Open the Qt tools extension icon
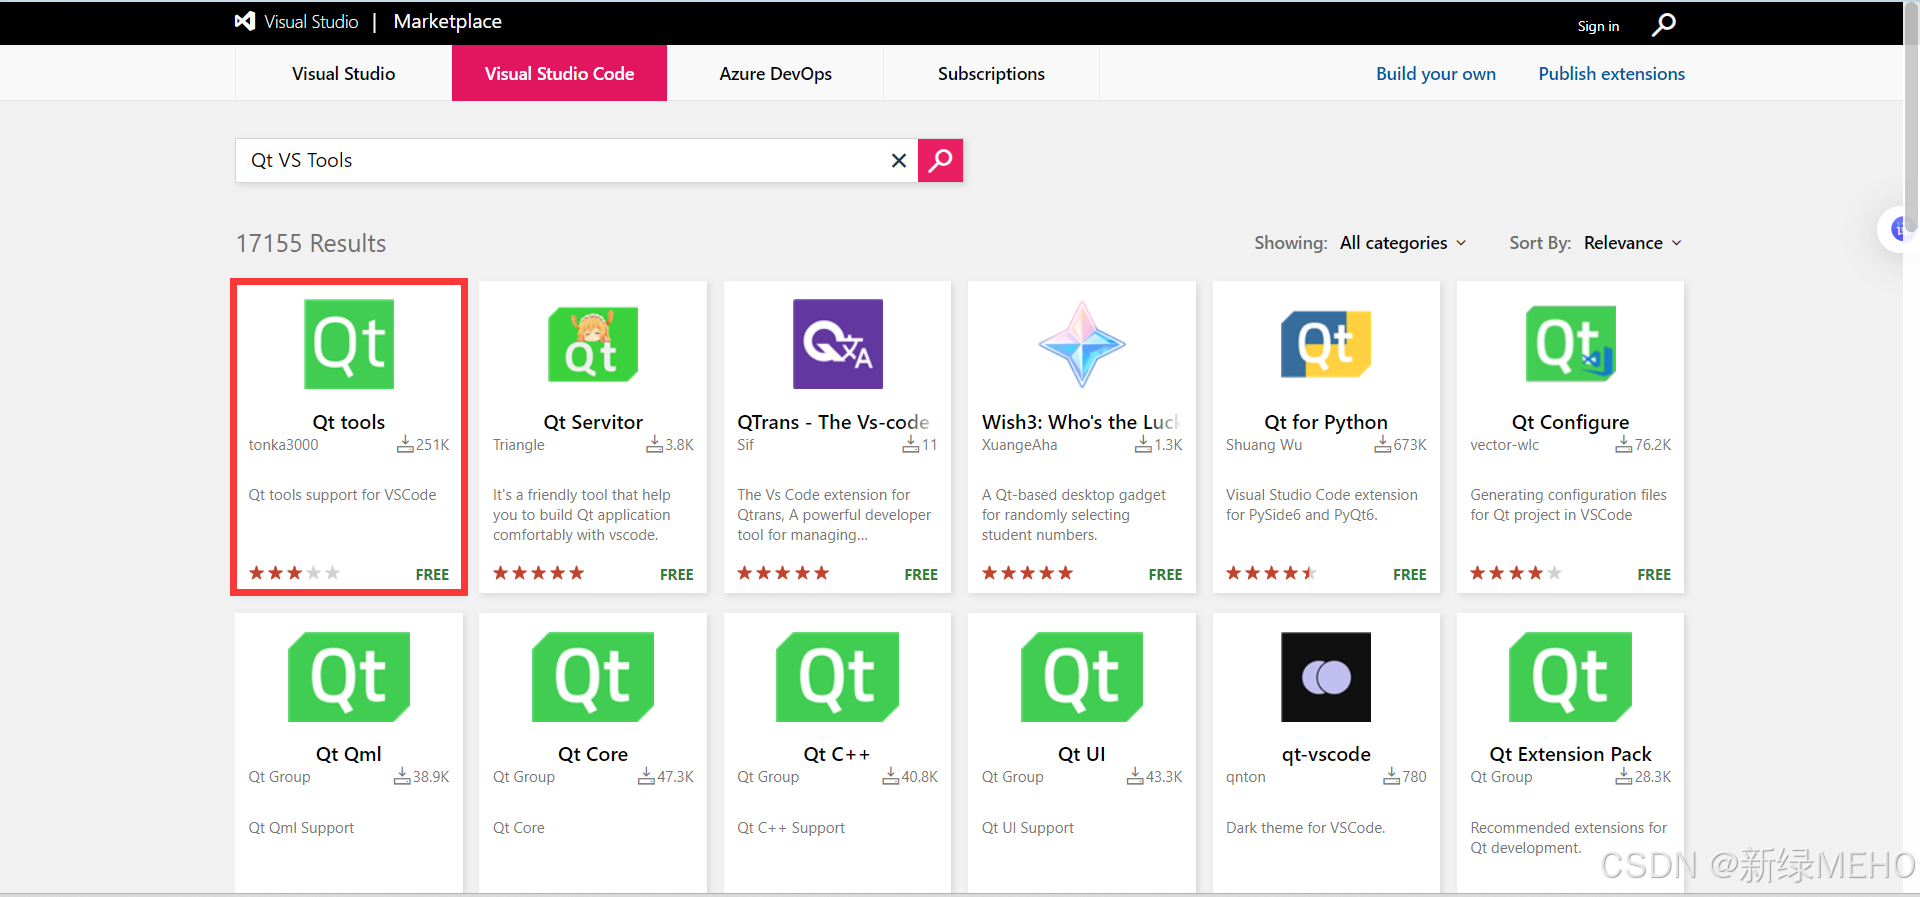Image resolution: width=1920 pixels, height=897 pixels. click(x=349, y=344)
